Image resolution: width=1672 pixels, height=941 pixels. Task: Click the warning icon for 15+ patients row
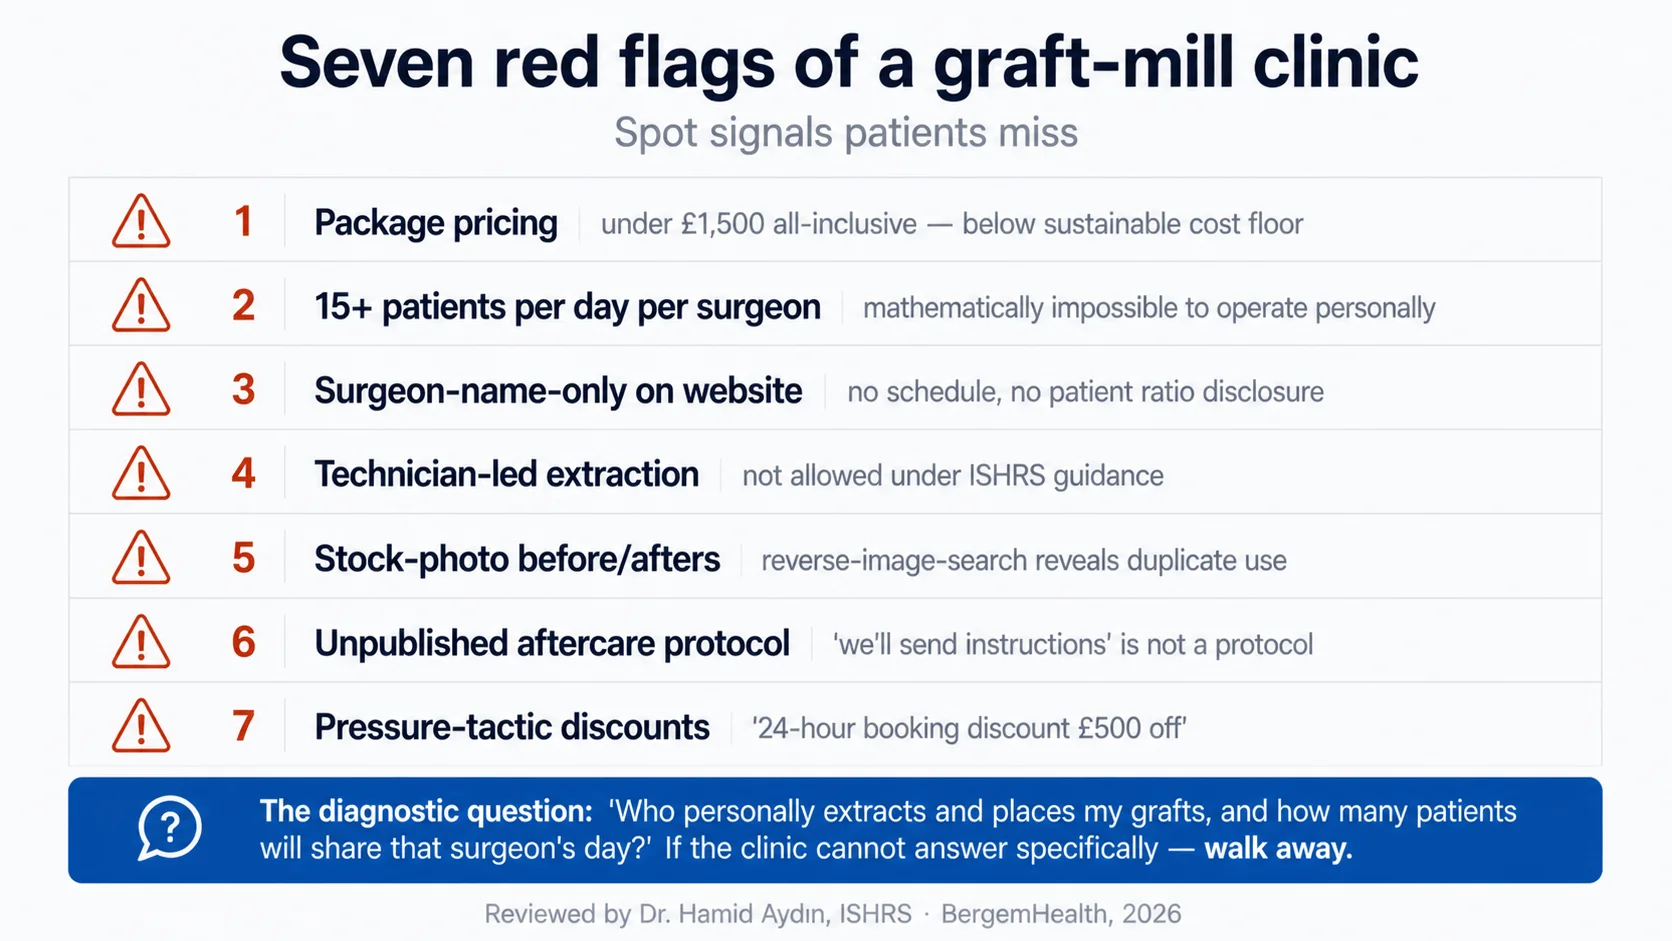(141, 305)
